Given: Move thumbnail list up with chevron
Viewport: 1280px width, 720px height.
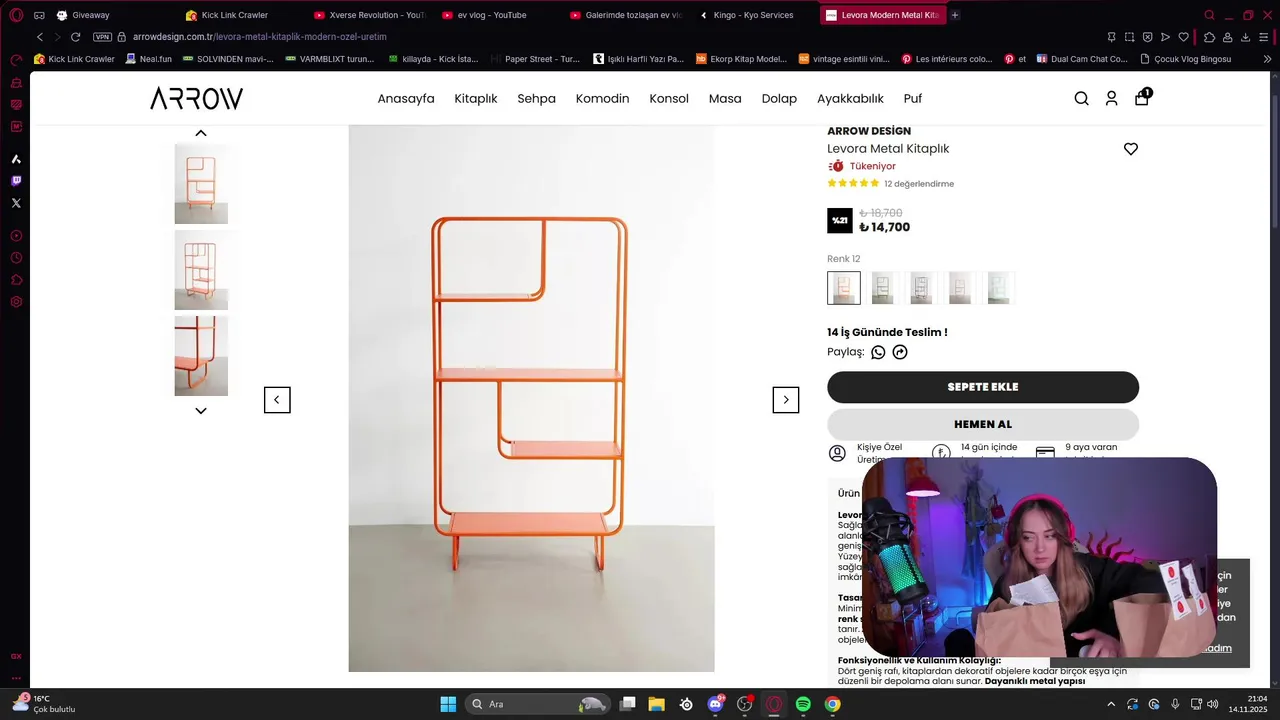Looking at the screenshot, I should 201,133.
